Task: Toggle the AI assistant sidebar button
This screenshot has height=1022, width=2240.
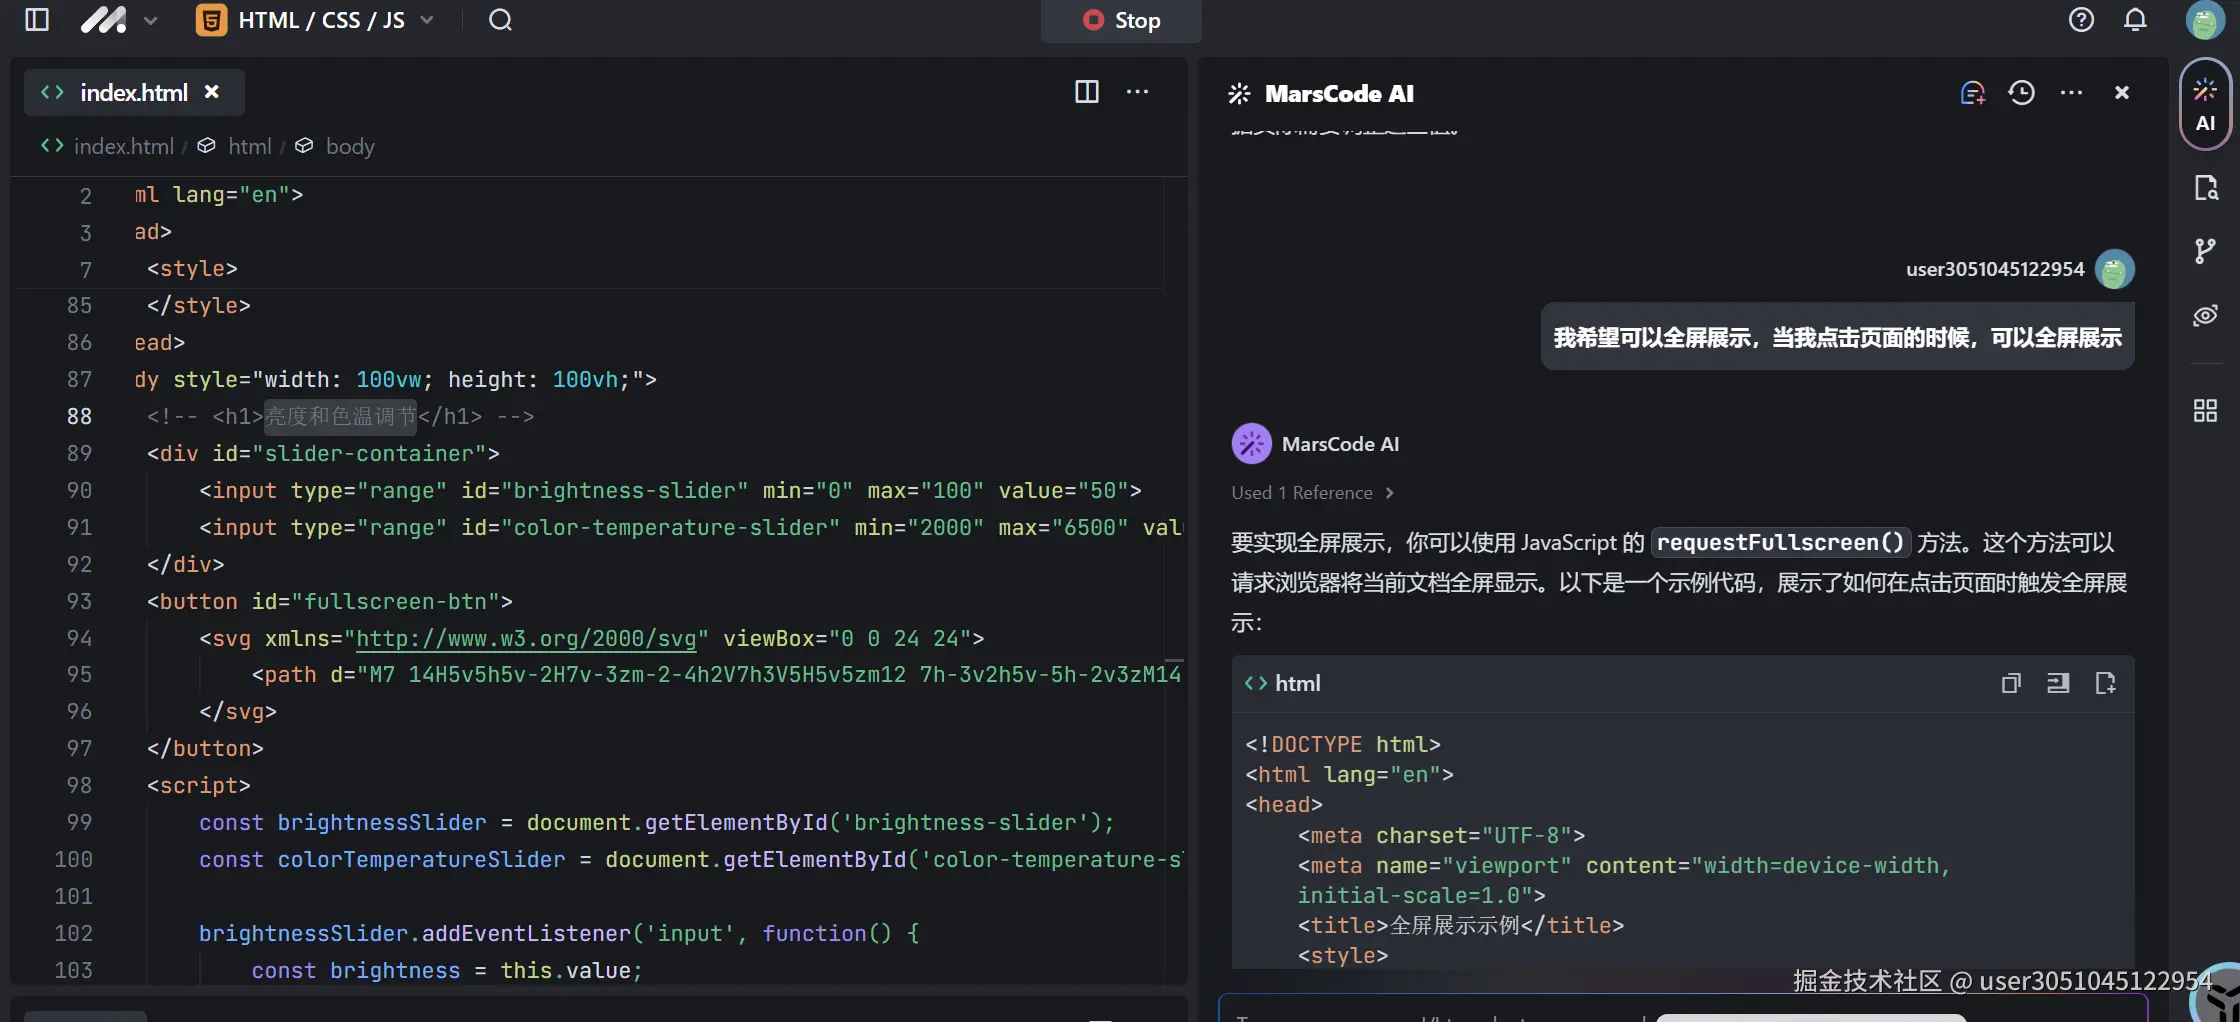Action: [2205, 105]
